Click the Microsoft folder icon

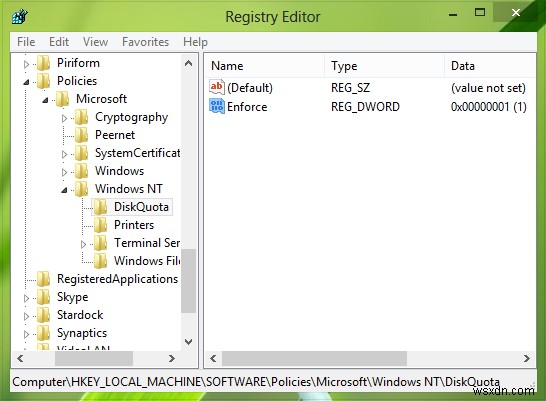click(63, 99)
